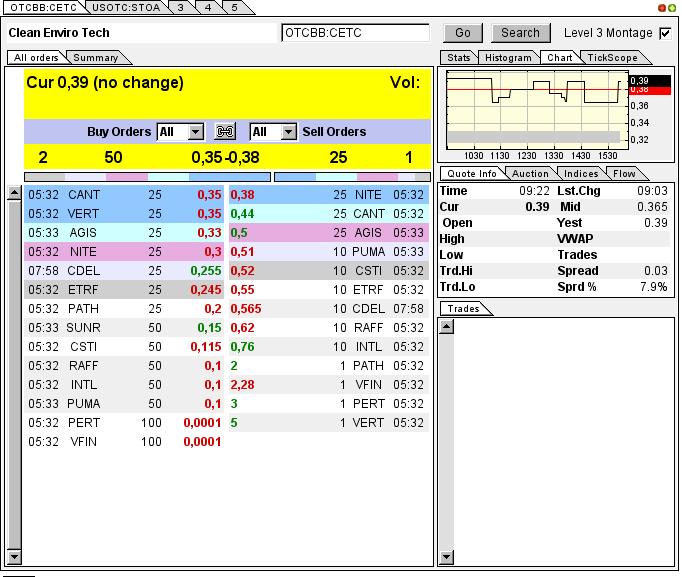Screen dimensions: 682x577
Task: Select the Flow tab
Action: [x=624, y=173]
